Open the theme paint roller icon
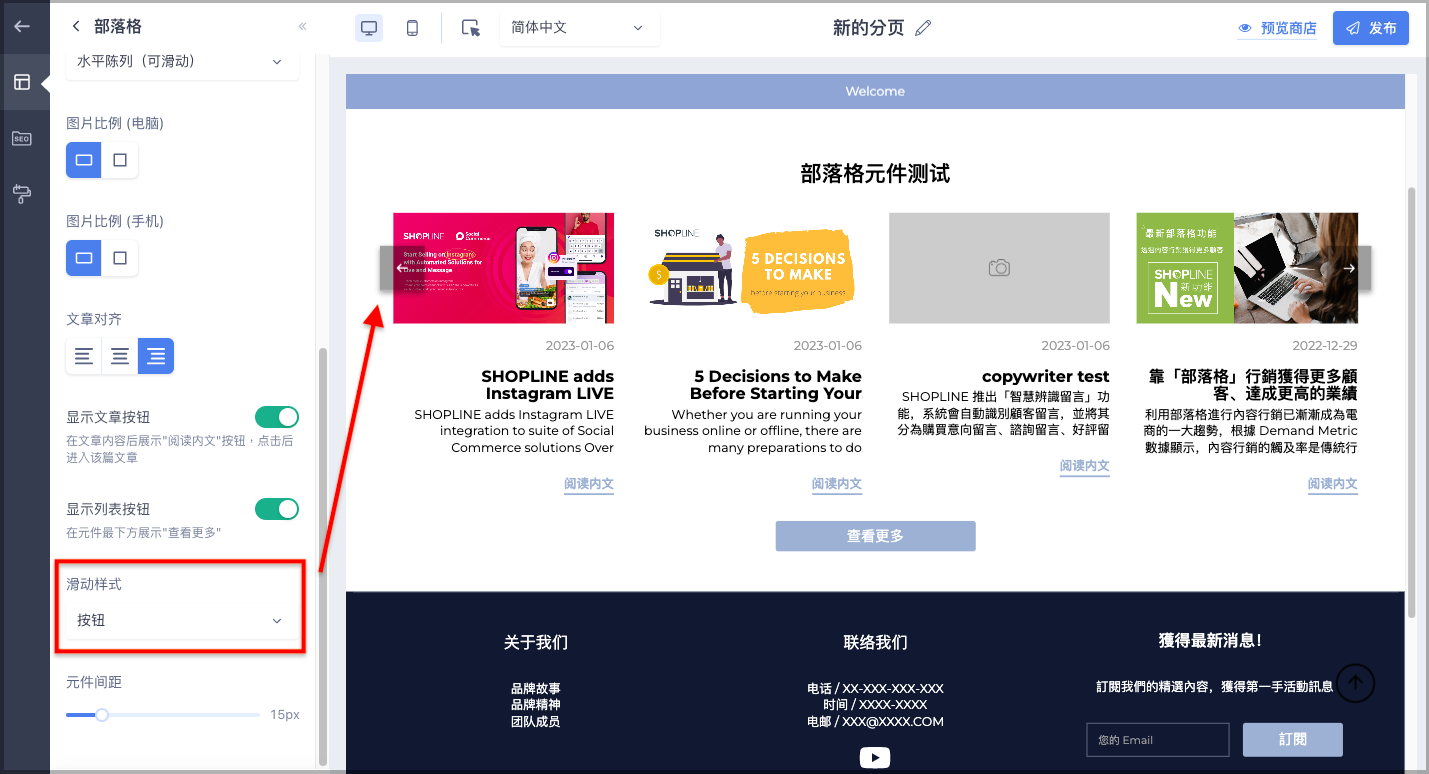 click(22, 194)
